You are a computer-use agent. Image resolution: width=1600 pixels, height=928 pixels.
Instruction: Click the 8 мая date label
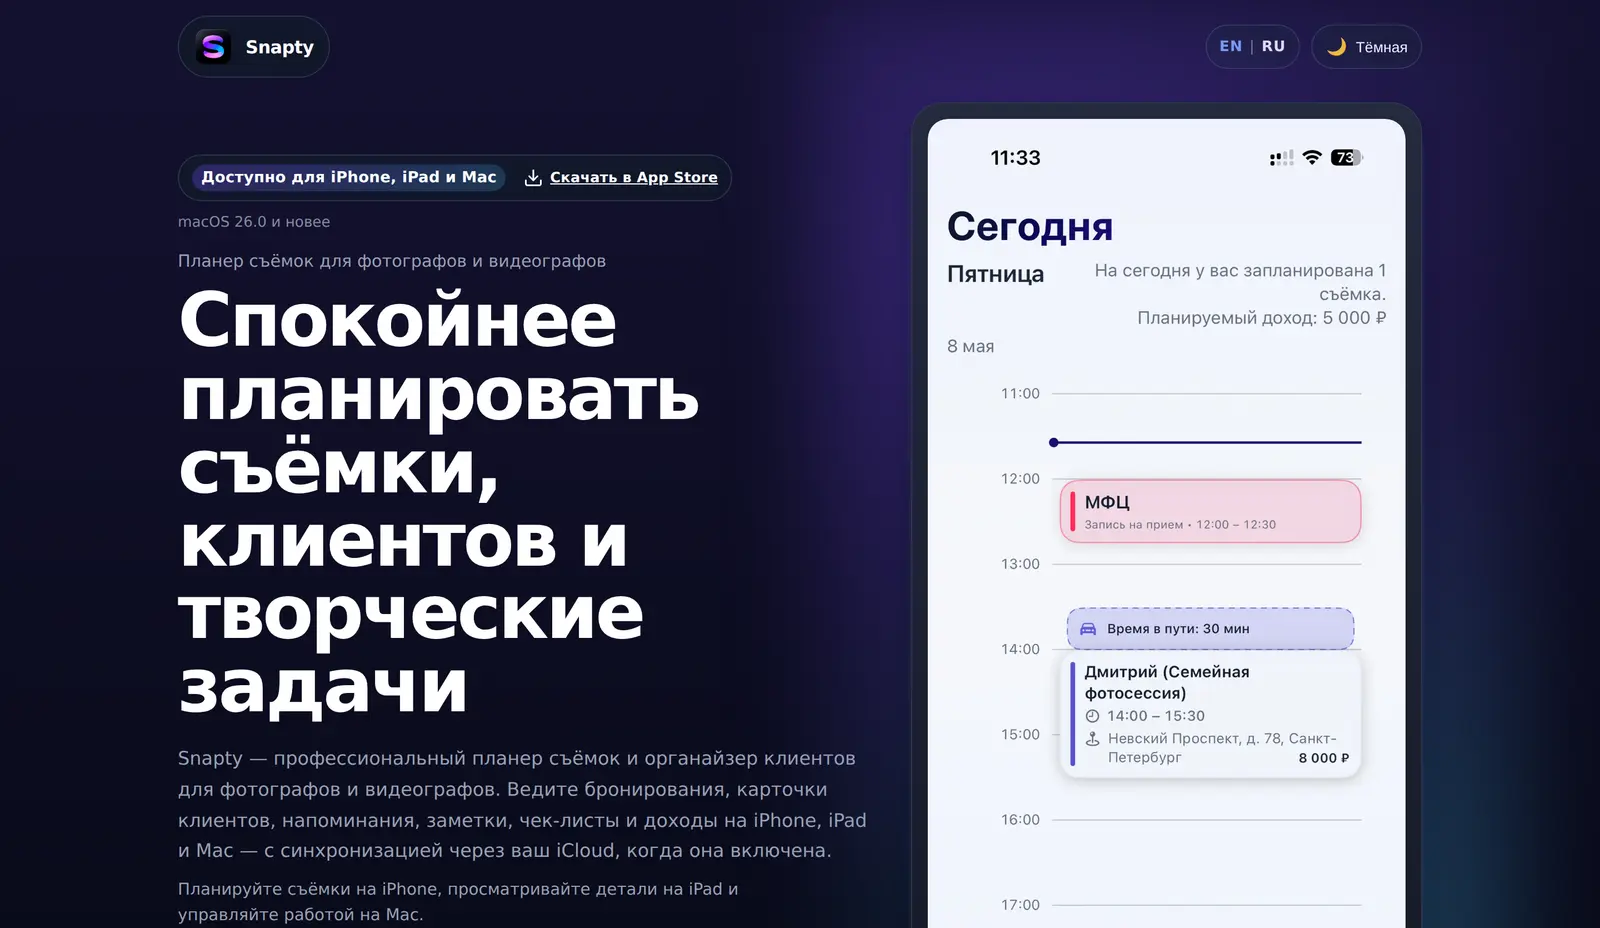(x=970, y=346)
